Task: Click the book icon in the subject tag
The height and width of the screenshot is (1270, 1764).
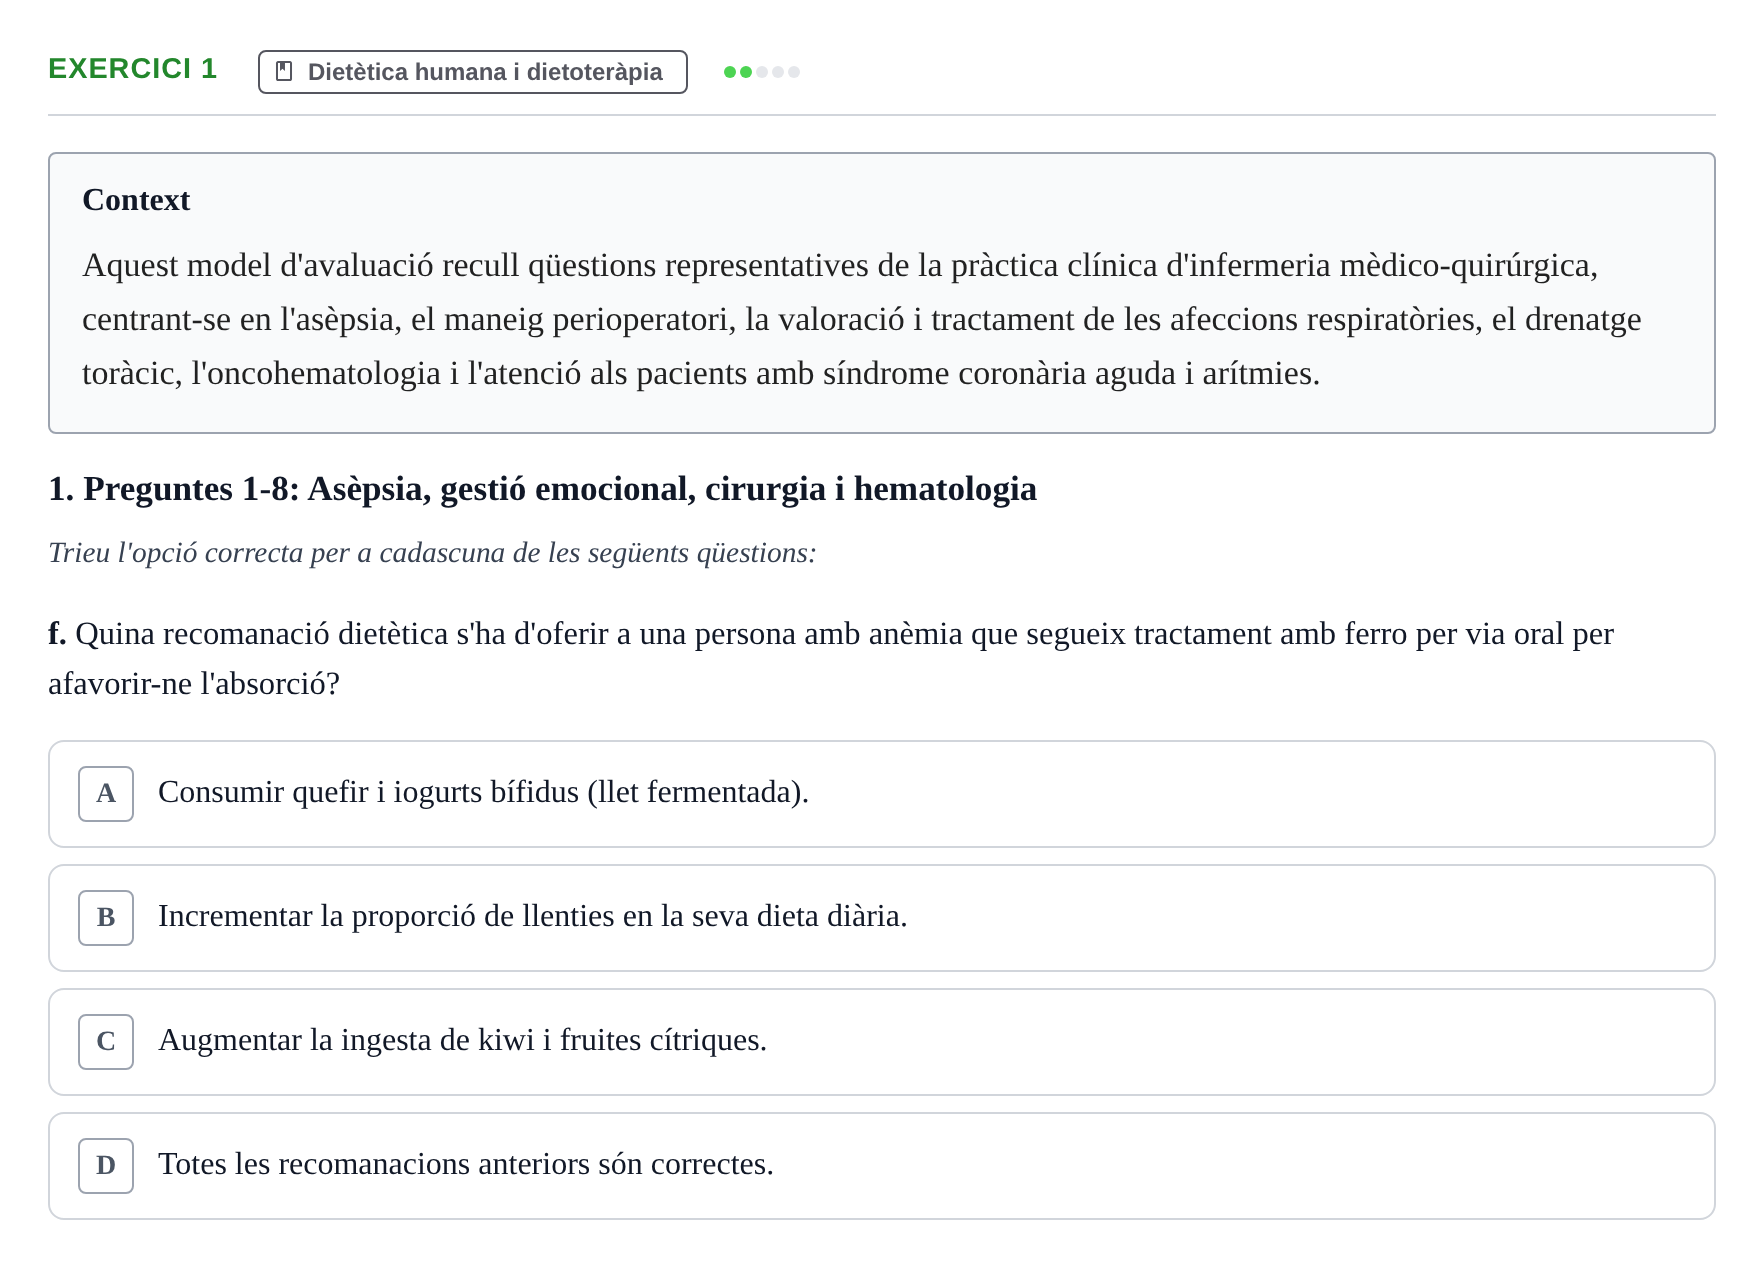Action: 284,72
